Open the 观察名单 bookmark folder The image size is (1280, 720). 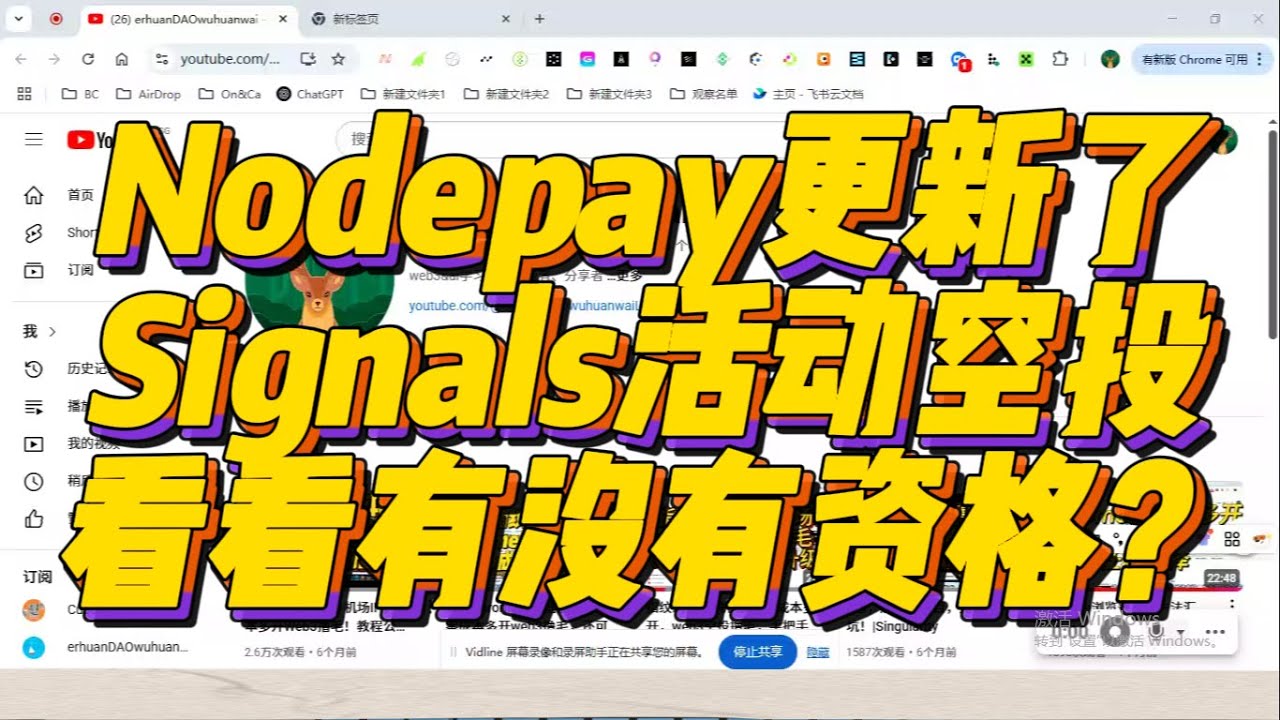[704, 94]
